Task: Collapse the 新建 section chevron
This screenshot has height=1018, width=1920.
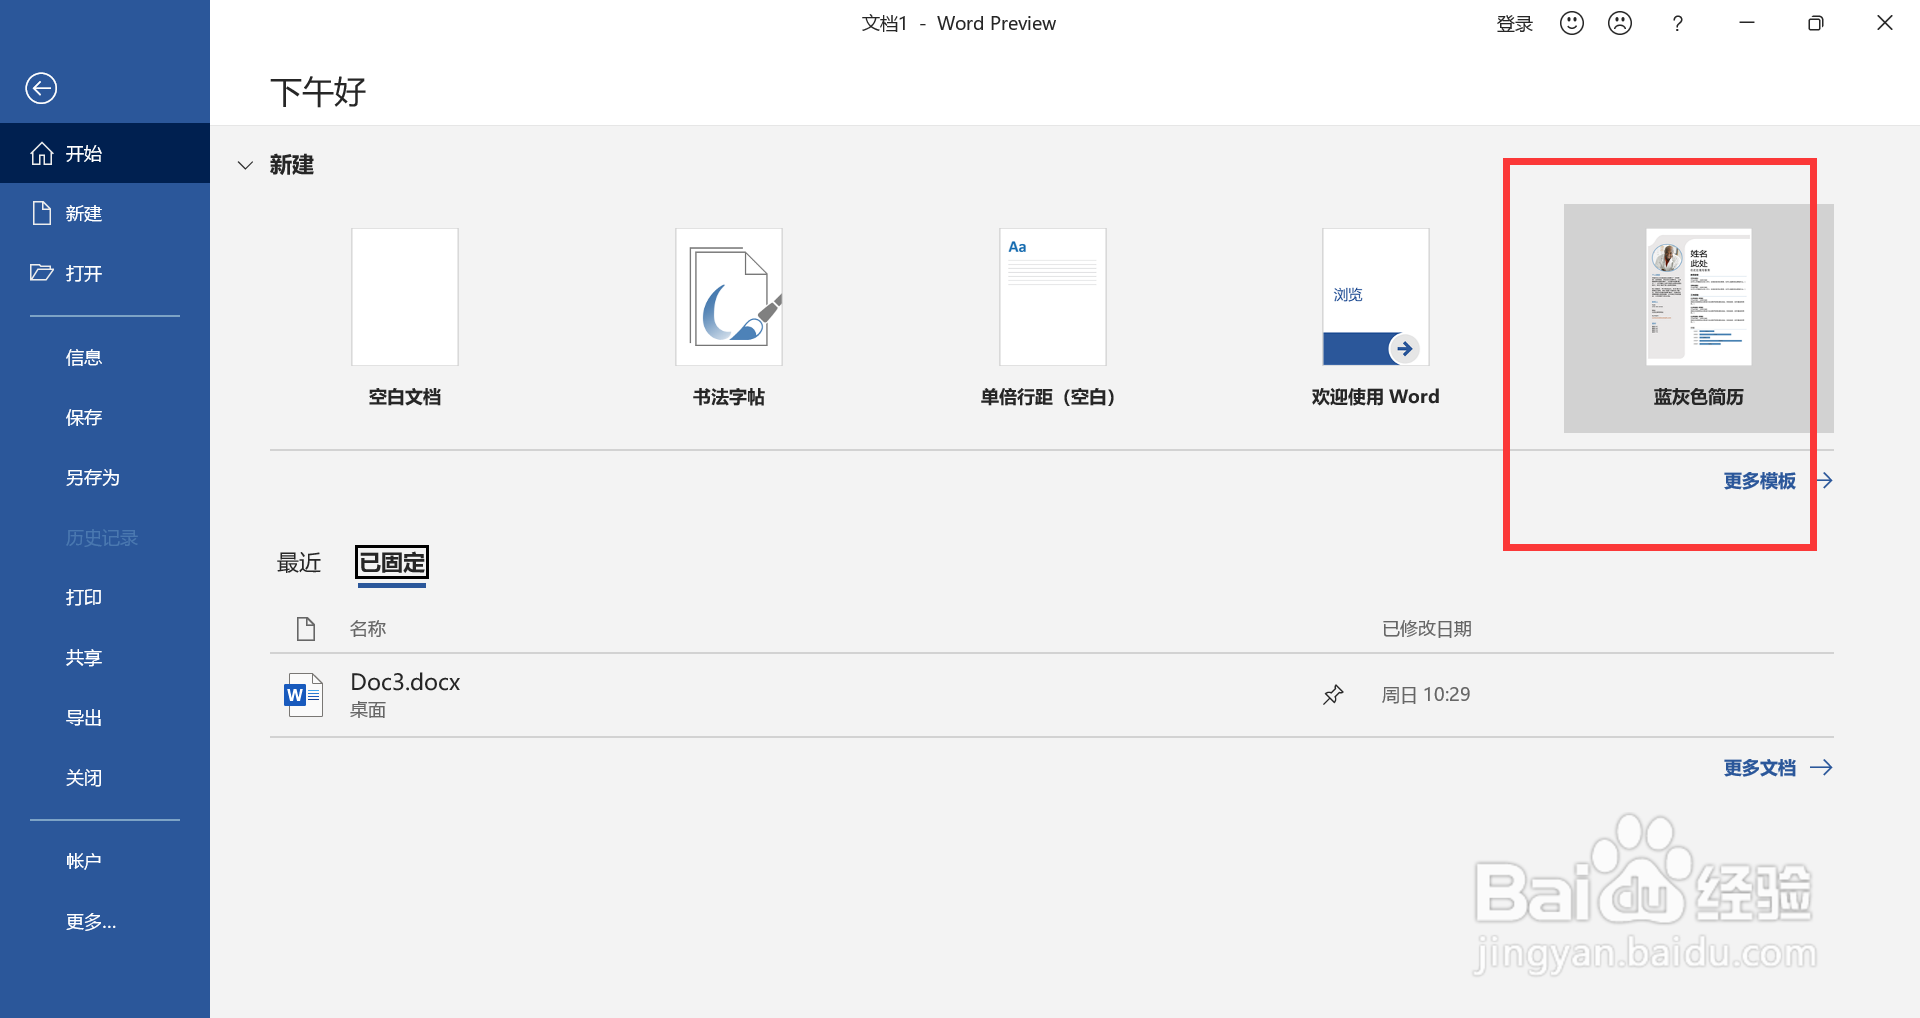Action: click(245, 165)
